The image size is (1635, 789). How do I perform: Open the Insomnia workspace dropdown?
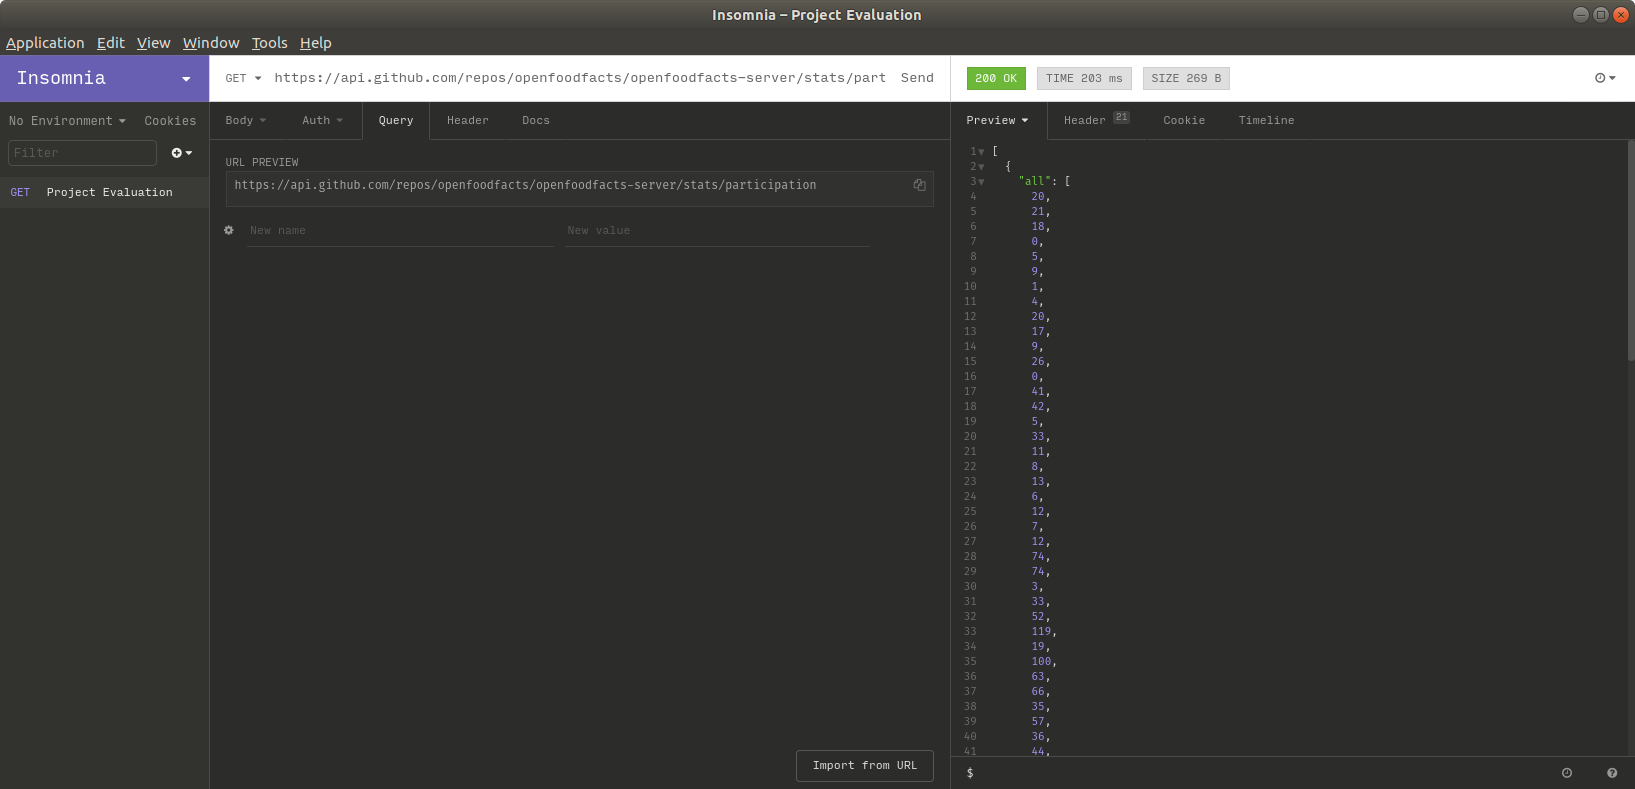point(104,78)
